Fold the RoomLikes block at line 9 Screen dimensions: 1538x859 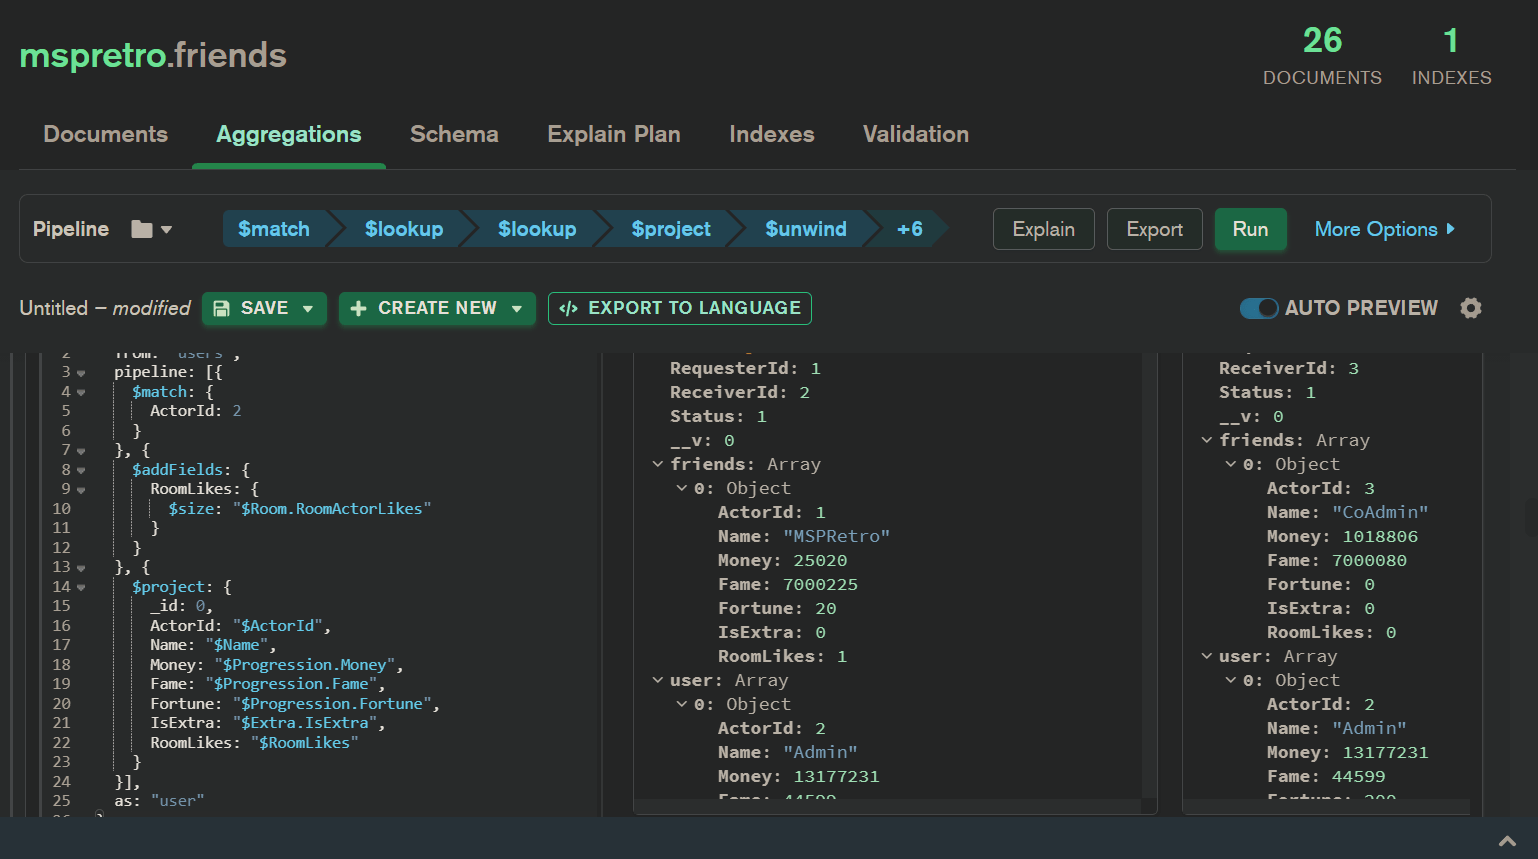tap(81, 490)
